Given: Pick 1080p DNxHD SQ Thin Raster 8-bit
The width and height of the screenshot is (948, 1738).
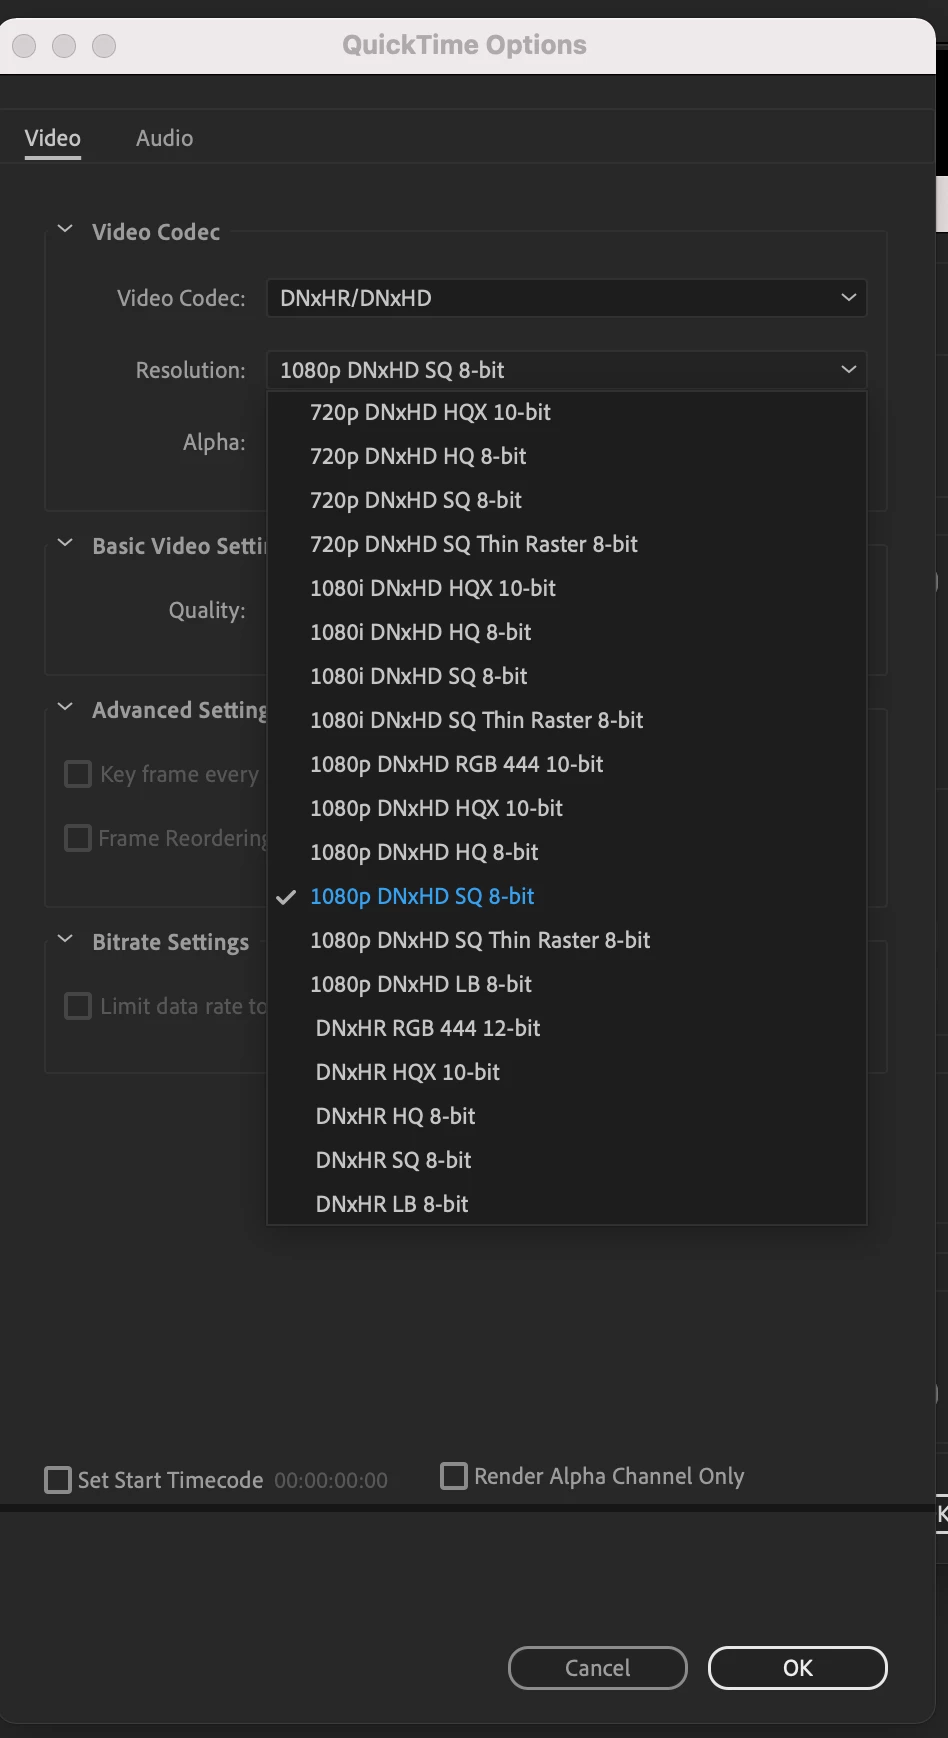Looking at the screenshot, I should [x=566, y=940].
